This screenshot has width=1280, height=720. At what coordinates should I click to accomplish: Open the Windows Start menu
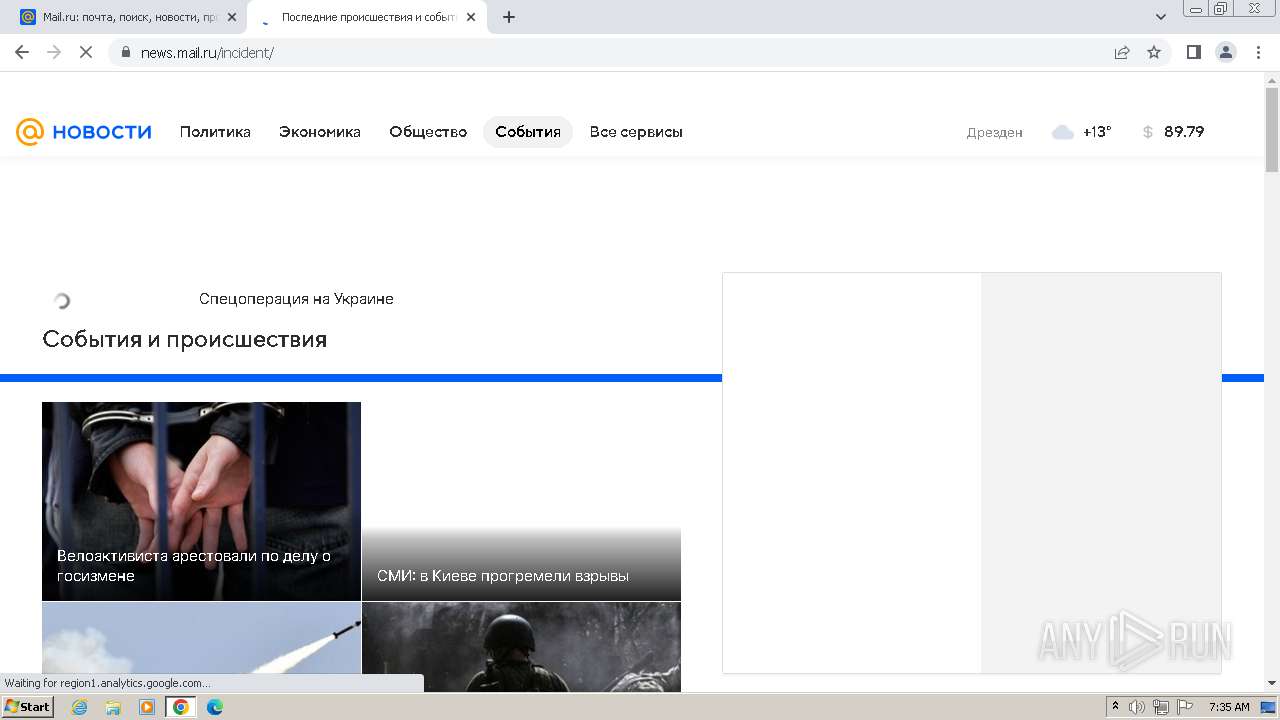(28, 707)
